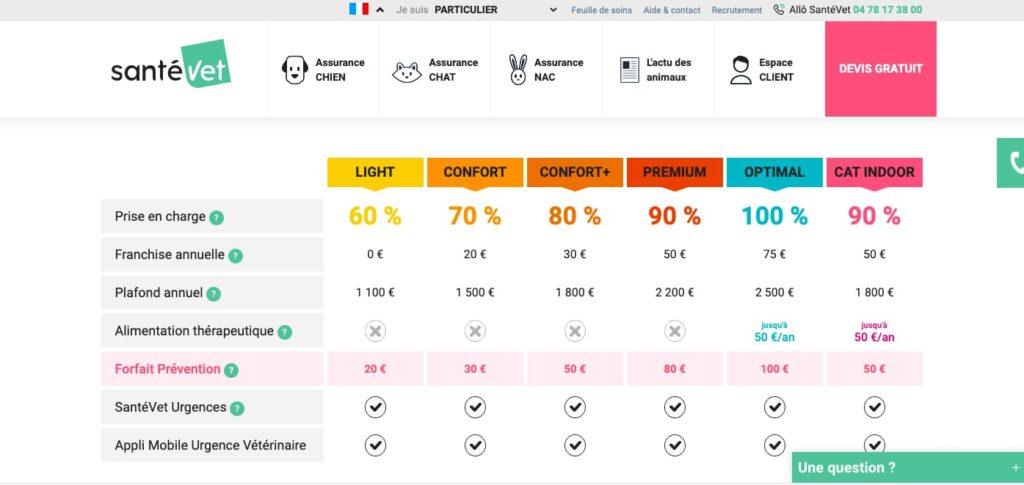Click the CONFORT+ SantéVet Urgences checkmark
Viewport: 1024px width, 485px height.
[575, 407]
